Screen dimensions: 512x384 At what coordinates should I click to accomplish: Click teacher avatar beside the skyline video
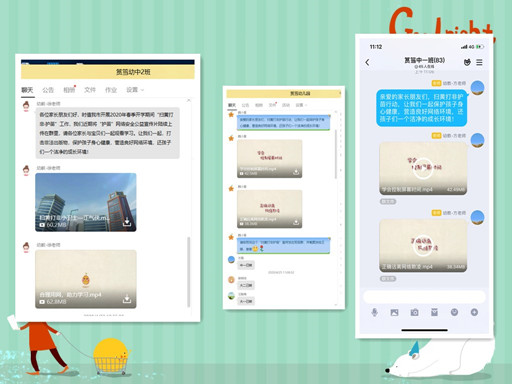pyautogui.click(x=26, y=170)
